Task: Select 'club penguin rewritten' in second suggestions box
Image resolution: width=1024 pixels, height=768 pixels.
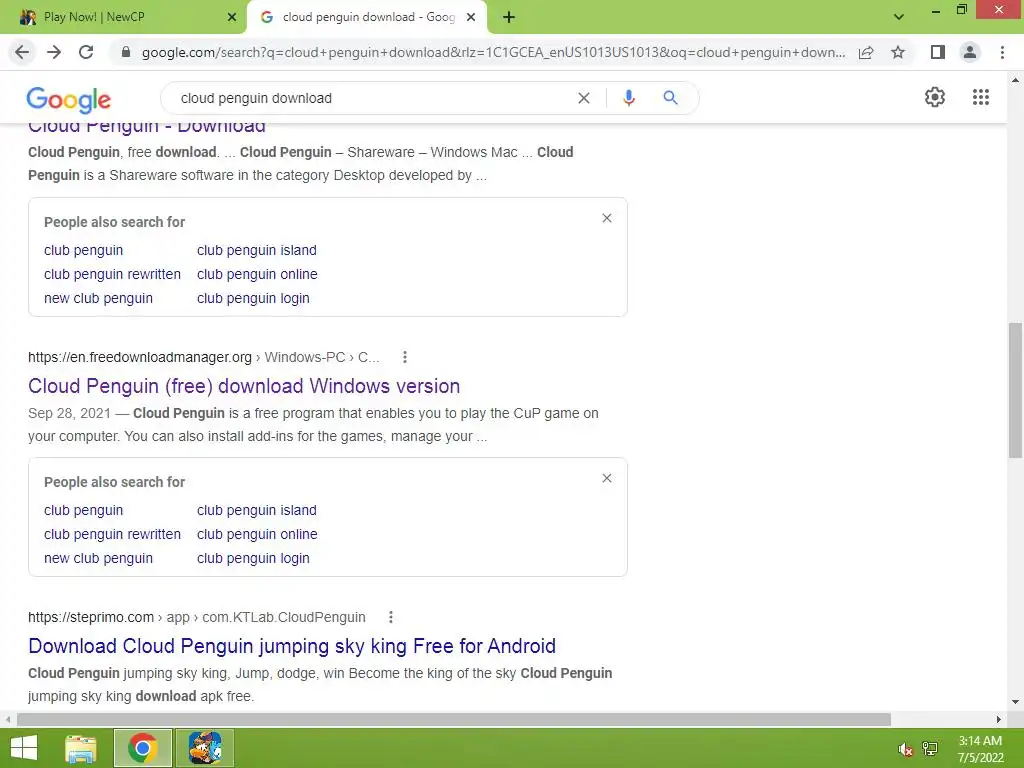Action: (x=112, y=534)
